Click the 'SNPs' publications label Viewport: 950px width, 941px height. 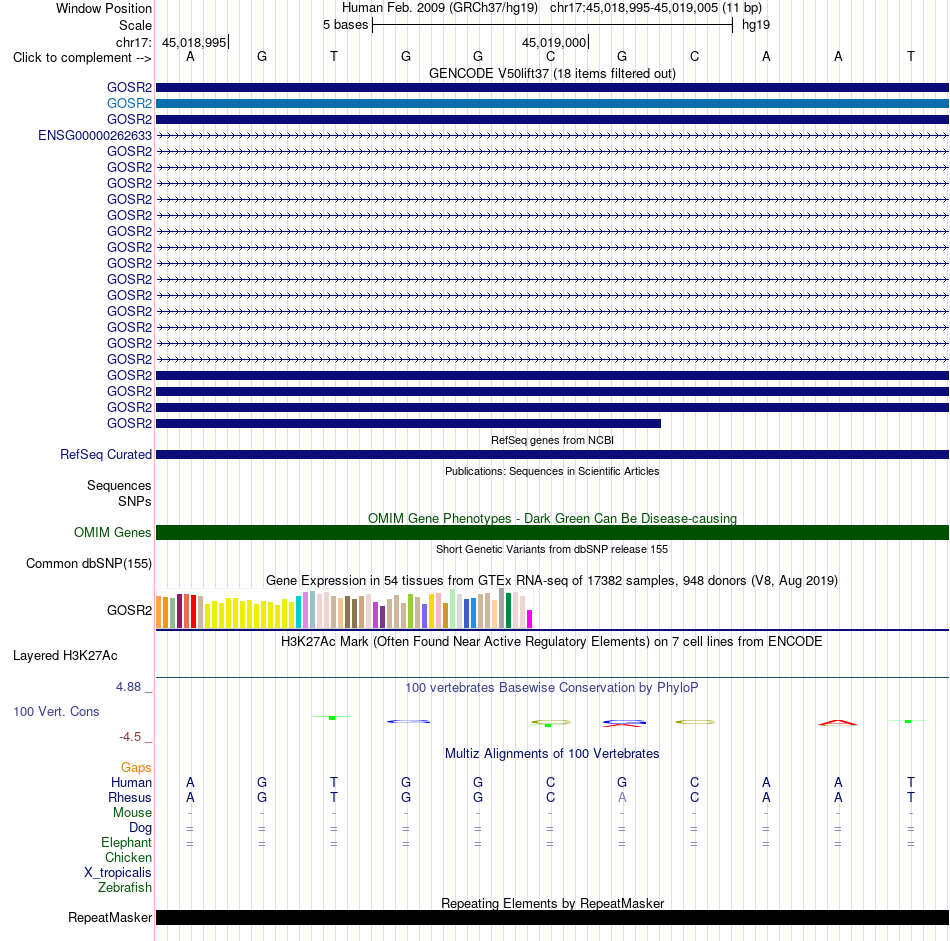(135, 502)
